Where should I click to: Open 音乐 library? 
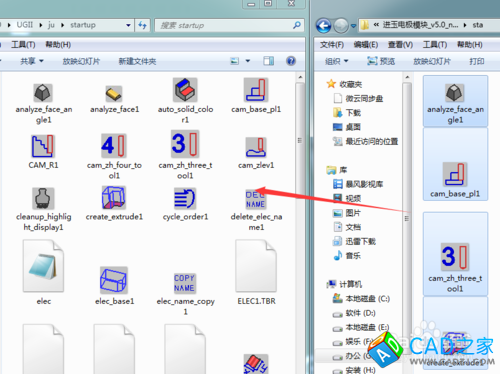347,256
